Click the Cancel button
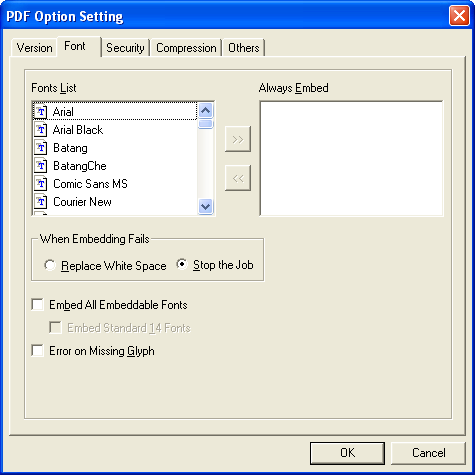This screenshot has height=475, width=475. (428, 453)
